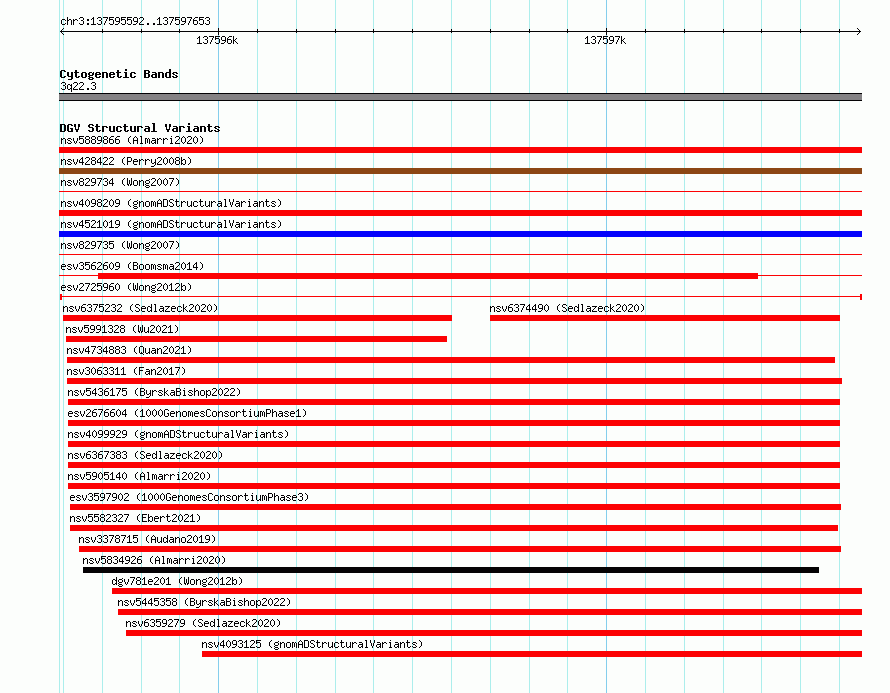Click the chr3:137595592..137597653 coordinates text
The image size is (890, 693).
(x=135, y=21)
